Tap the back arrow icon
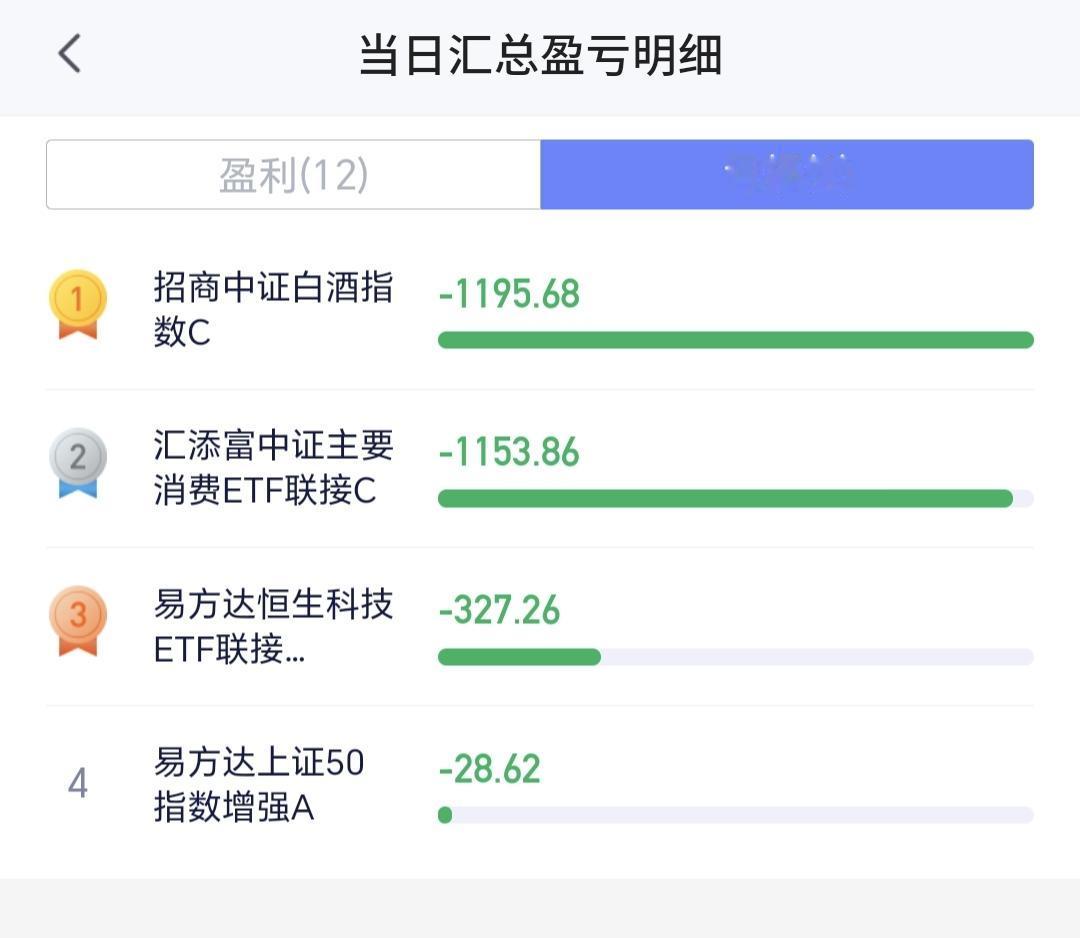Image resolution: width=1080 pixels, height=938 pixels. 69,54
